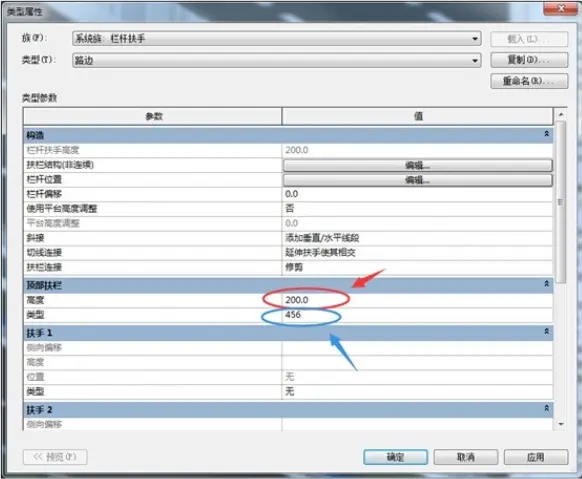Open the 类型 type dropdown showing 路边

(x=277, y=60)
